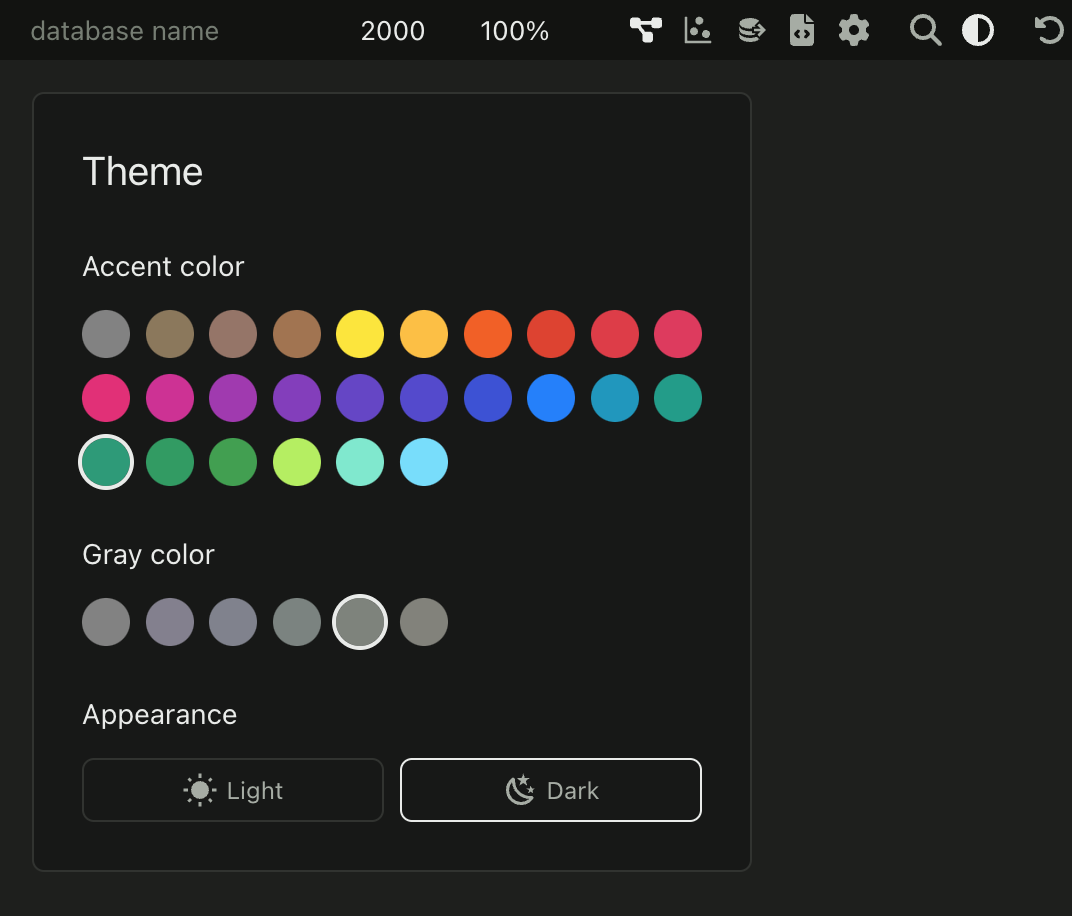Click the search magnifier icon

click(x=925, y=30)
